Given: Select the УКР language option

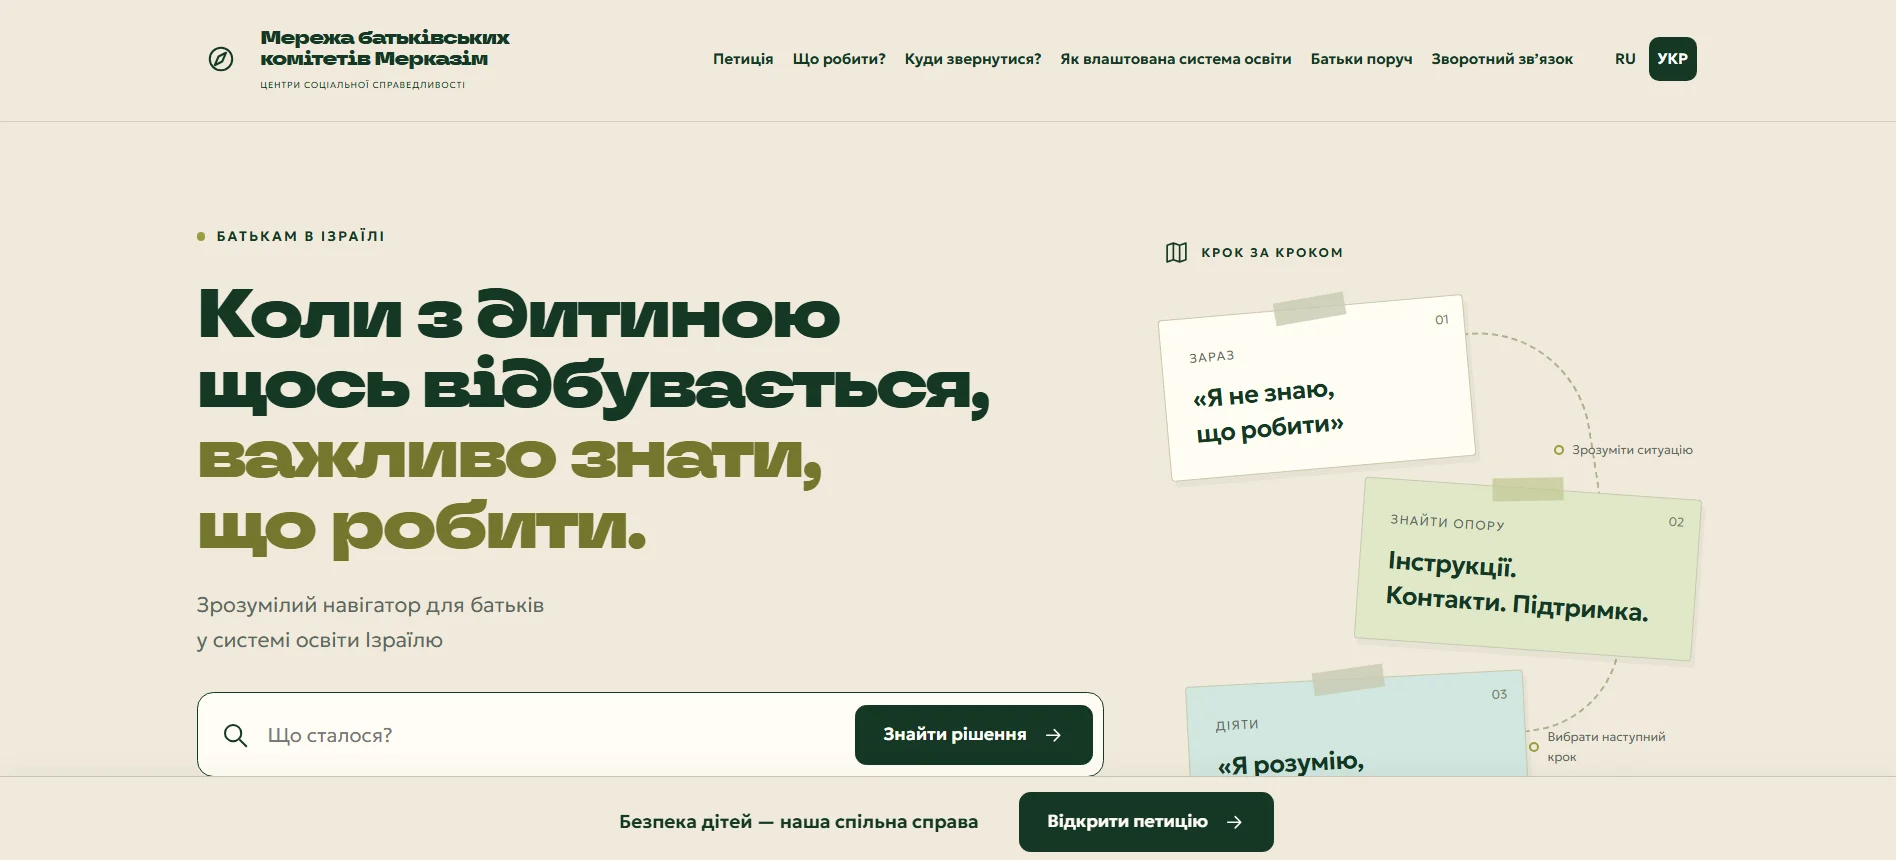Looking at the screenshot, I should [1672, 59].
